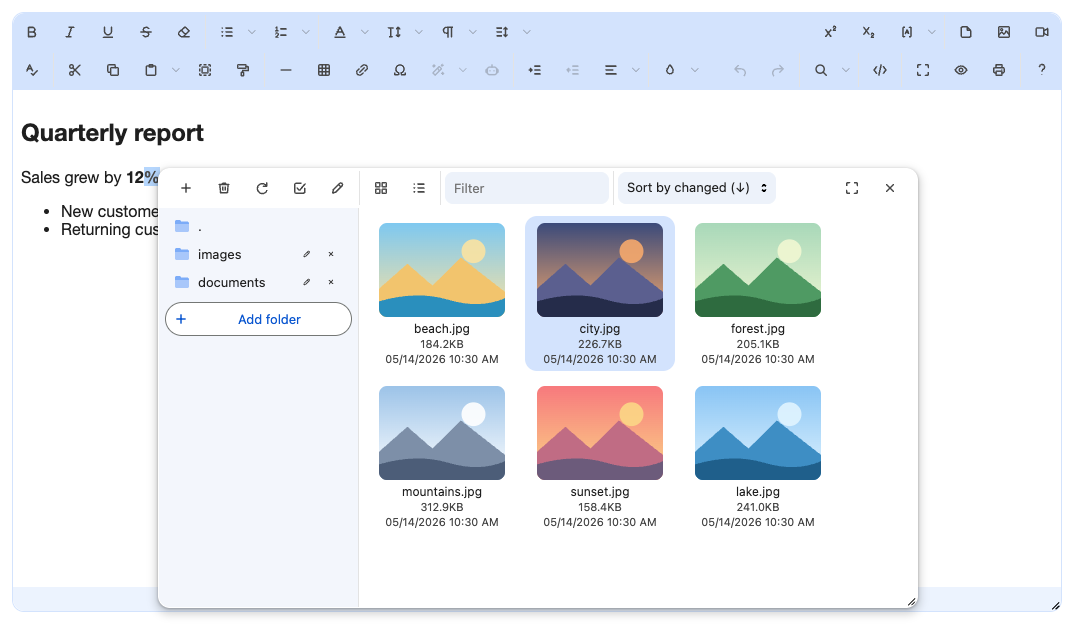Toggle the spellcheck tool
This screenshot has height=624, width=1074.
tap(32, 70)
